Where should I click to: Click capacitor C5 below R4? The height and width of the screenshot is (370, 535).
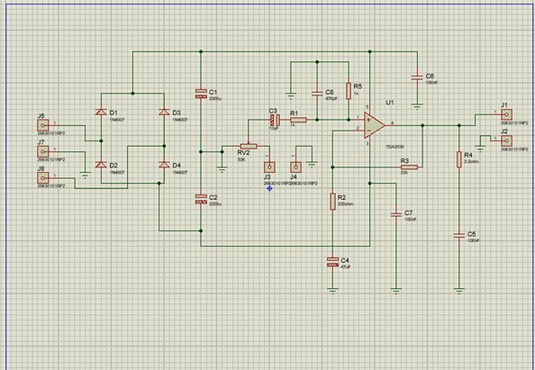point(459,235)
